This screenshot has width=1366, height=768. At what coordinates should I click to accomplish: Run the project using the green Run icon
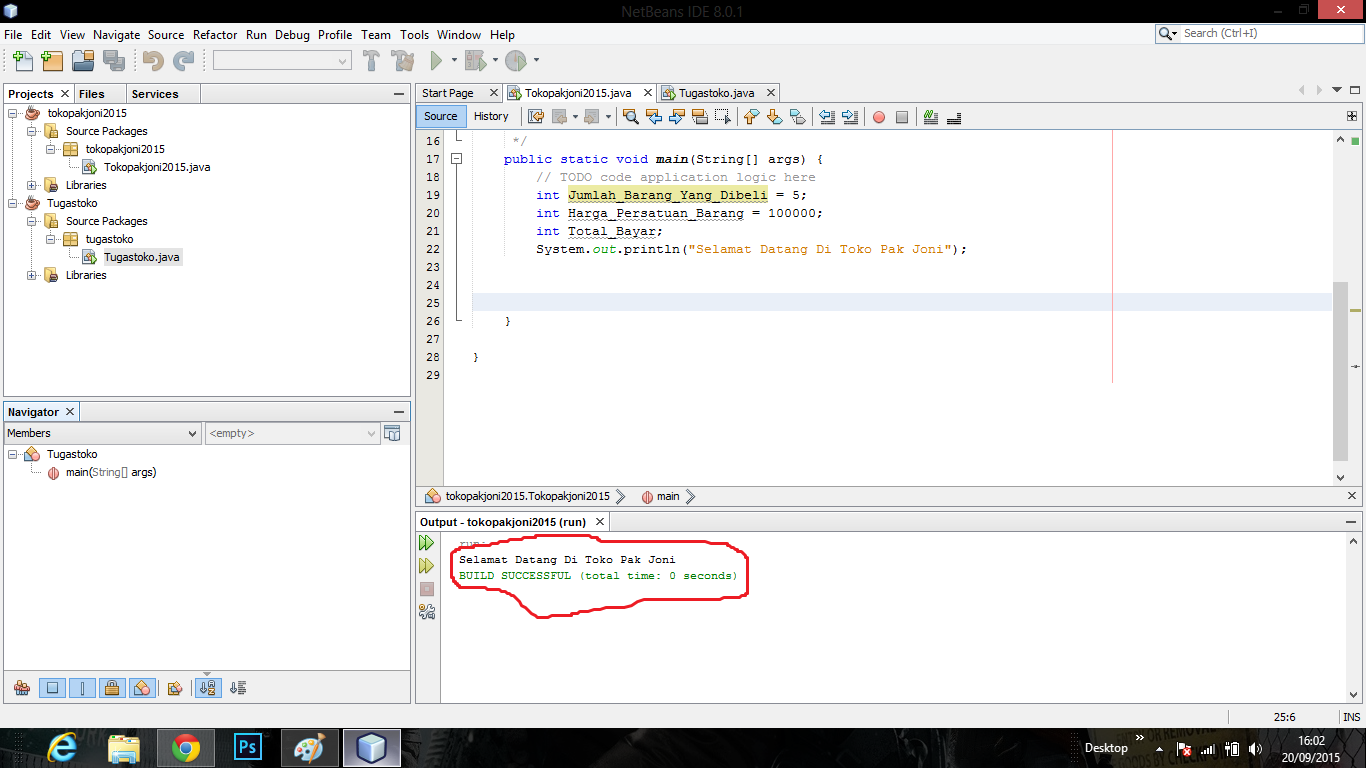coord(437,60)
